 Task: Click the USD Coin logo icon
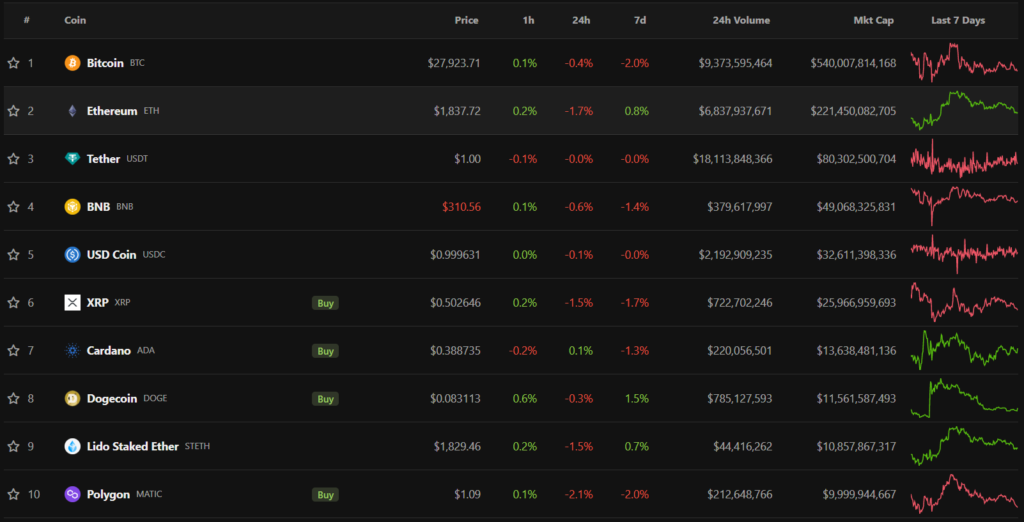click(x=72, y=255)
